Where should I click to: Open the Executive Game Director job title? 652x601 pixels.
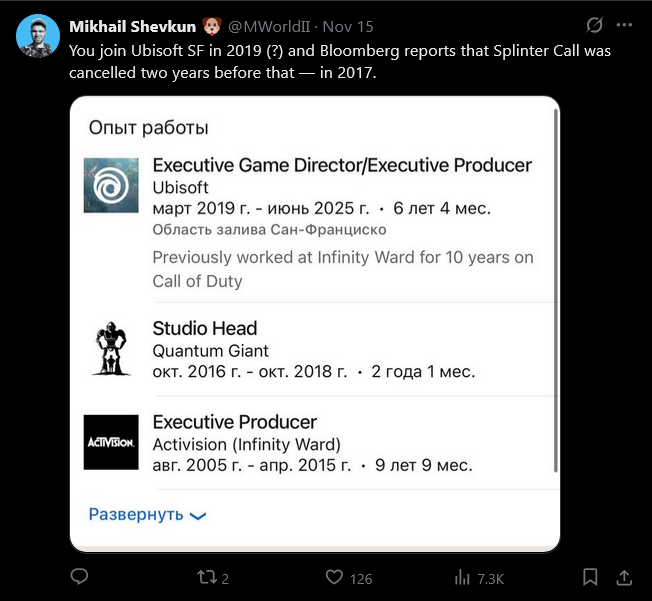coord(342,165)
